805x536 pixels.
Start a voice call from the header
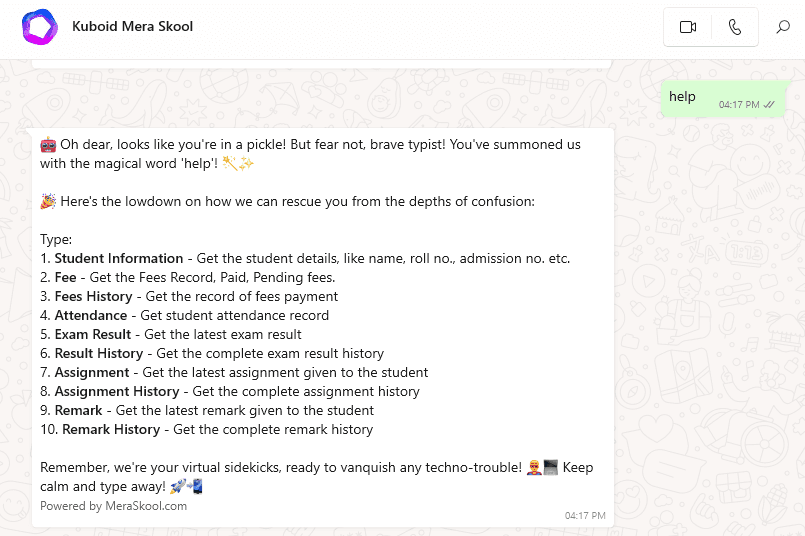(735, 28)
